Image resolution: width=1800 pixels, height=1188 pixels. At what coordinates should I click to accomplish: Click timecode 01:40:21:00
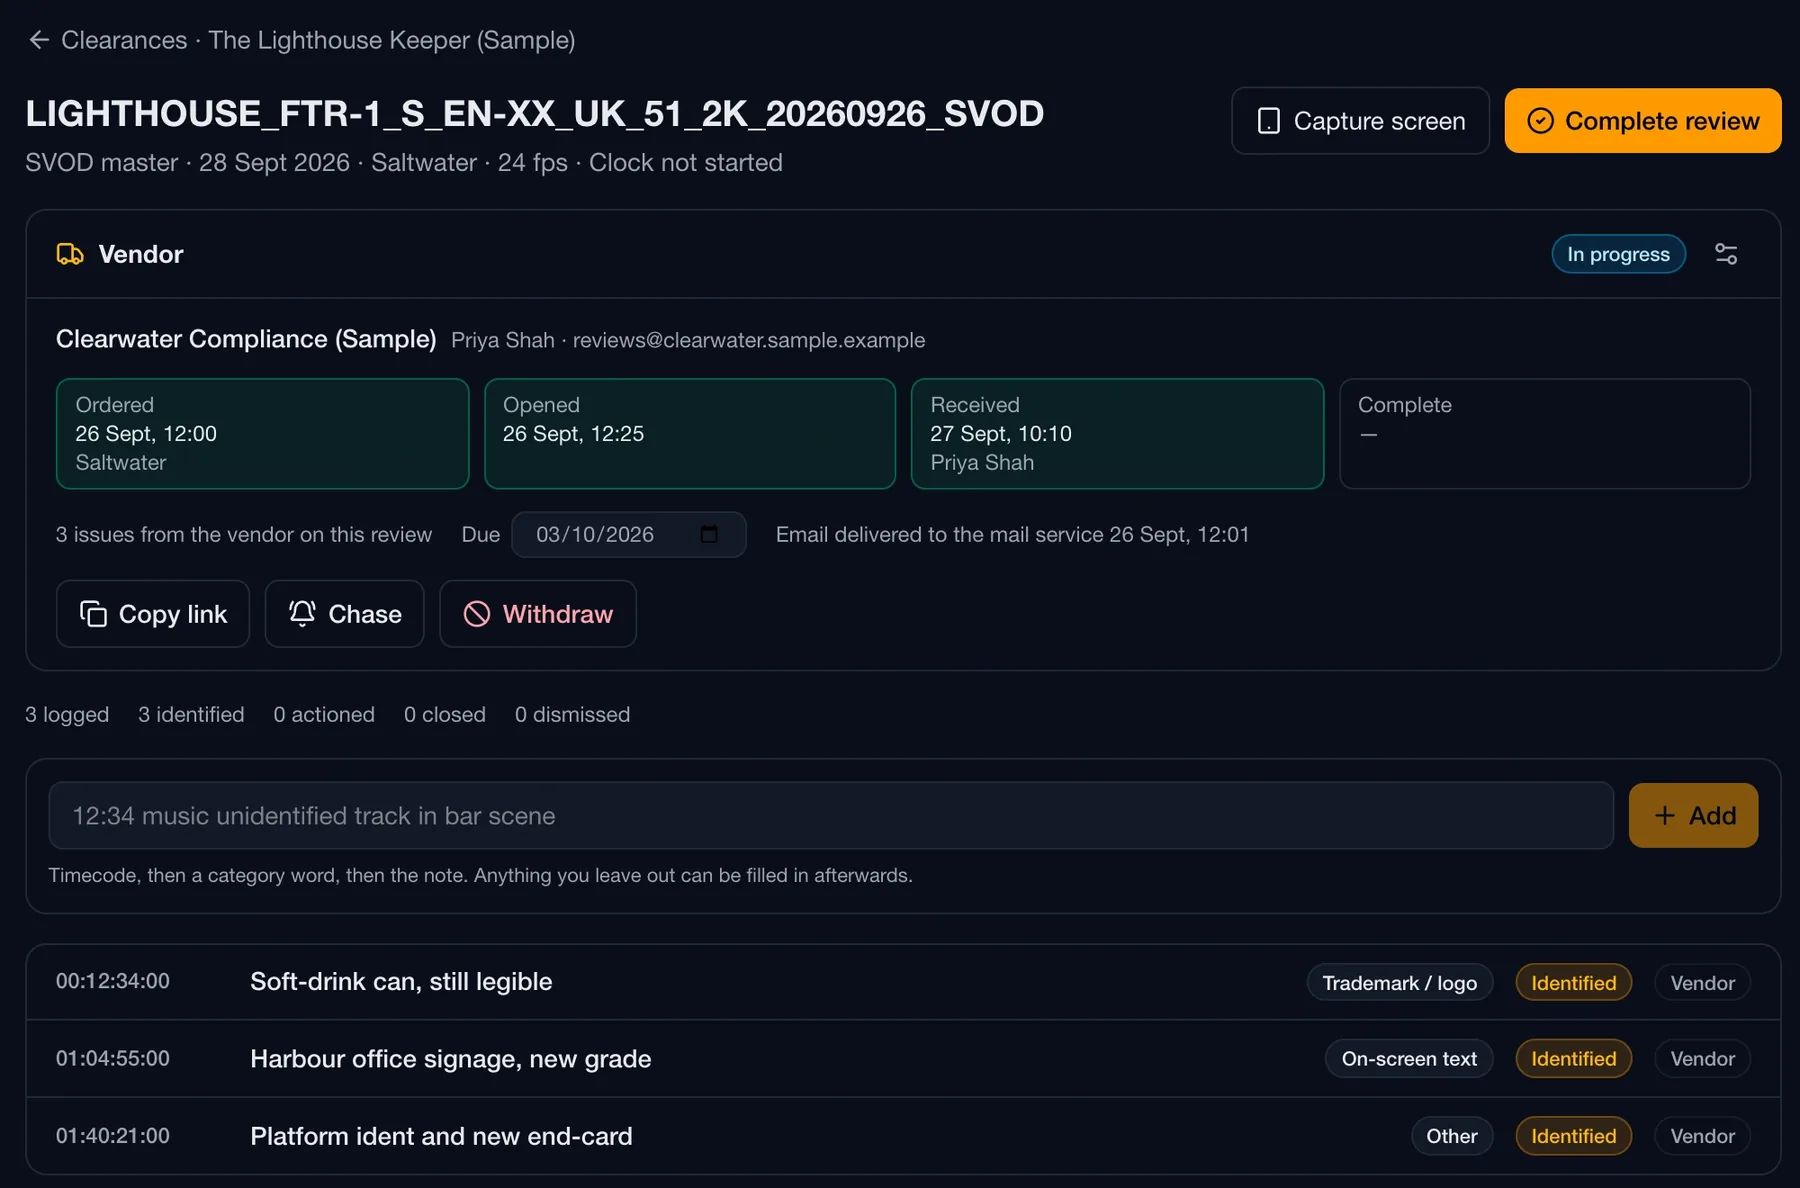[x=113, y=1136]
